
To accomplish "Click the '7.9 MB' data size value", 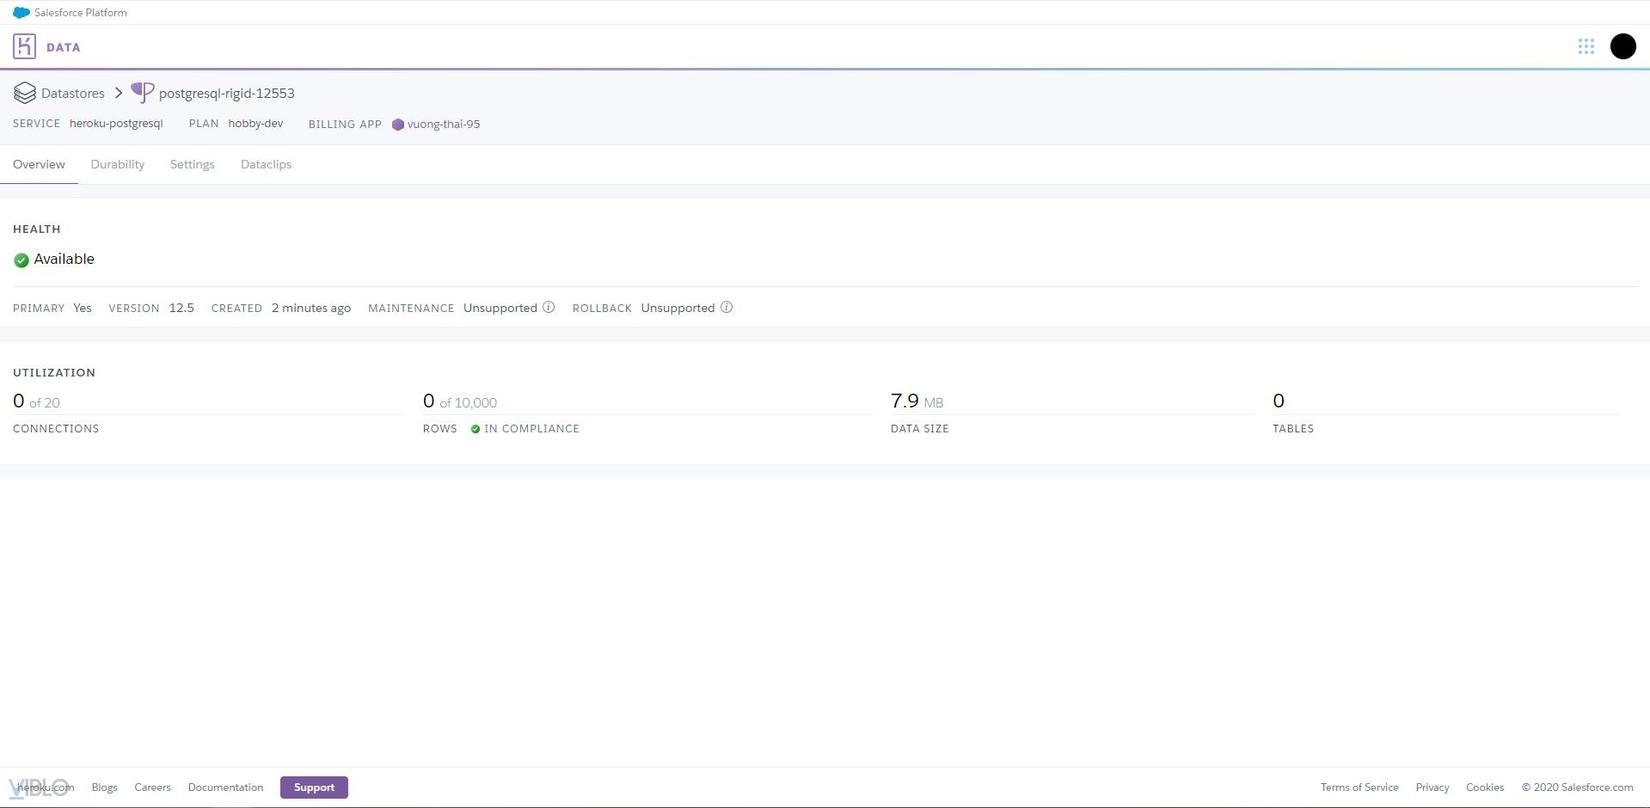I will [917, 401].
